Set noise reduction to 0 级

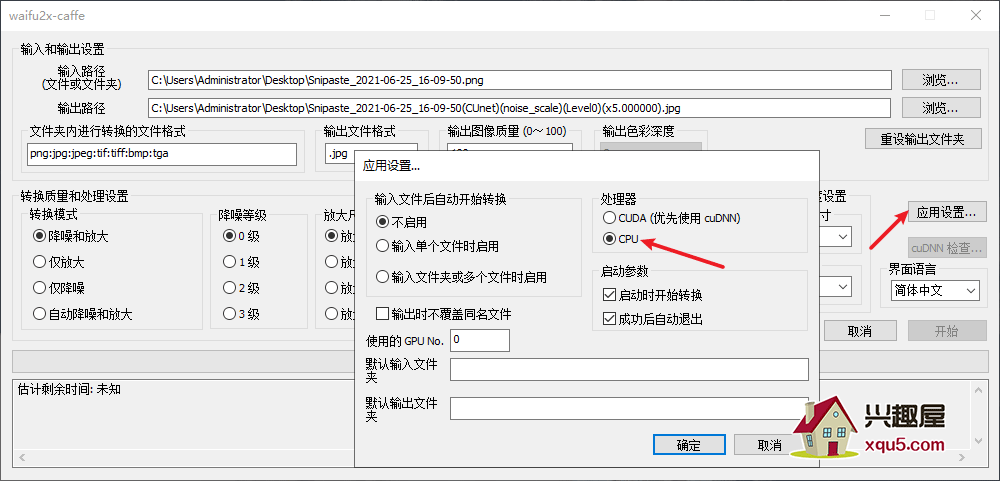241,237
